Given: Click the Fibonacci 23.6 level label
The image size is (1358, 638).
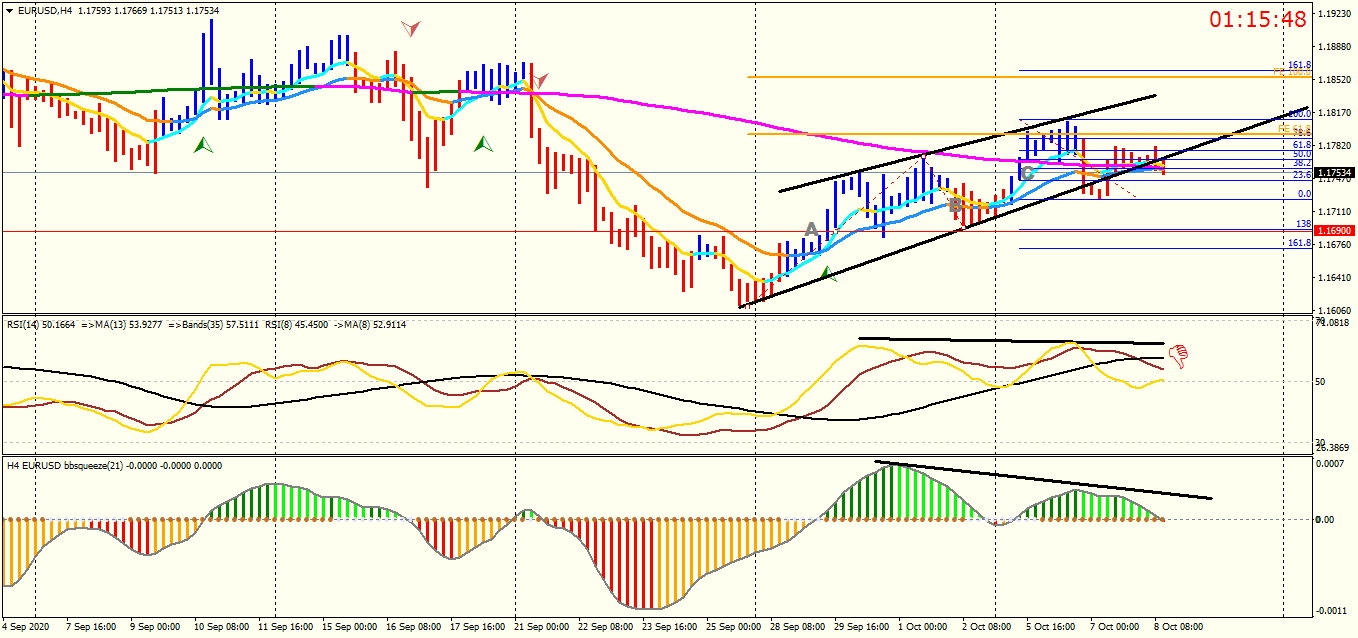Looking at the screenshot, I should click(x=1302, y=175).
